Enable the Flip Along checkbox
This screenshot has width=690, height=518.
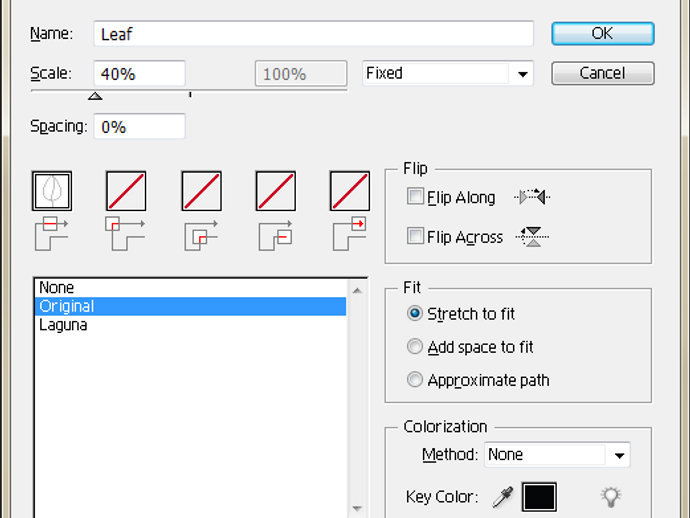[415, 196]
